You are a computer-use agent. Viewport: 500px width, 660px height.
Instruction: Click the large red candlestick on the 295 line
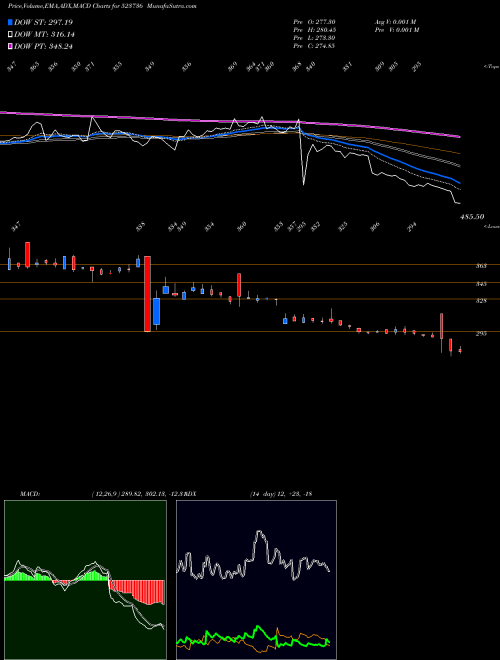pos(147,294)
